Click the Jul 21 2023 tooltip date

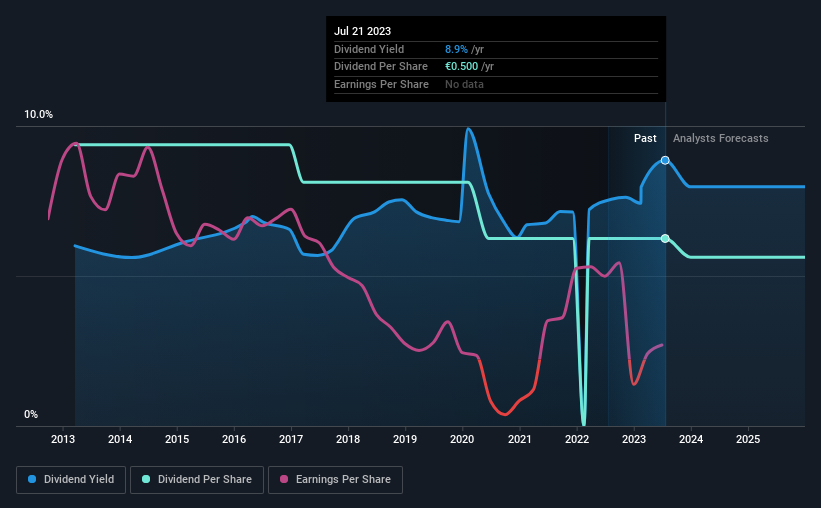coord(362,31)
